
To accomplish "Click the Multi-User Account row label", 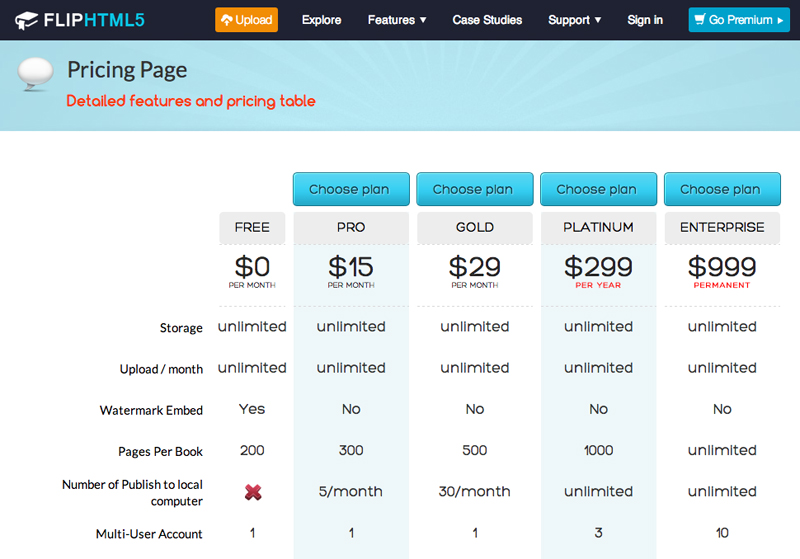I will click(x=149, y=534).
